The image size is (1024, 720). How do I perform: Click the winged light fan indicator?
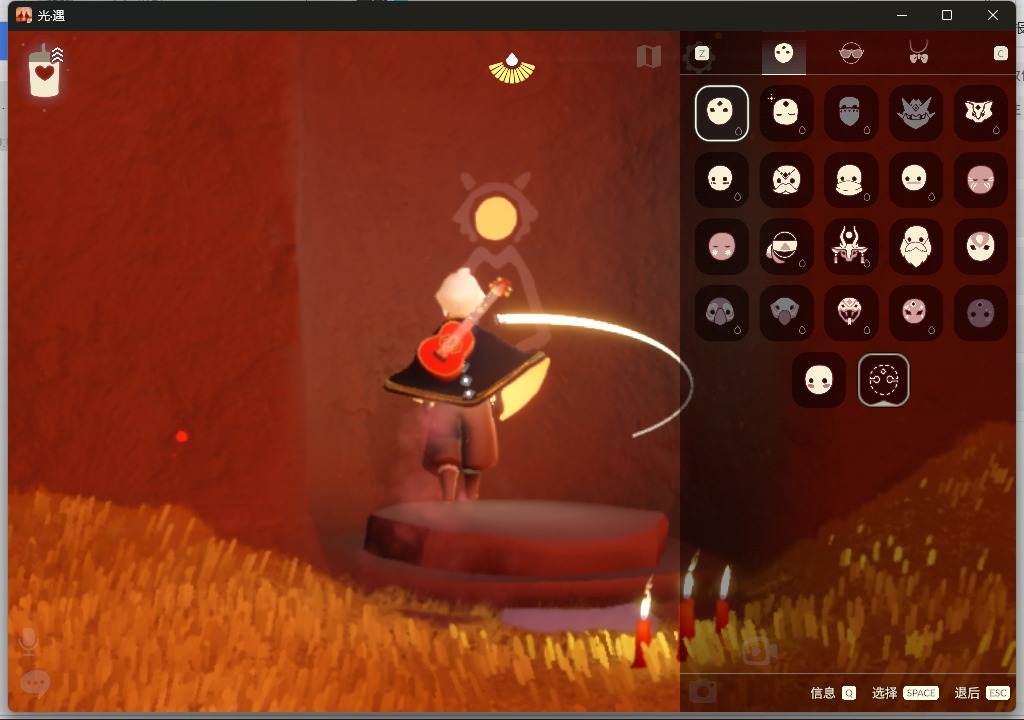pos(512,68)
